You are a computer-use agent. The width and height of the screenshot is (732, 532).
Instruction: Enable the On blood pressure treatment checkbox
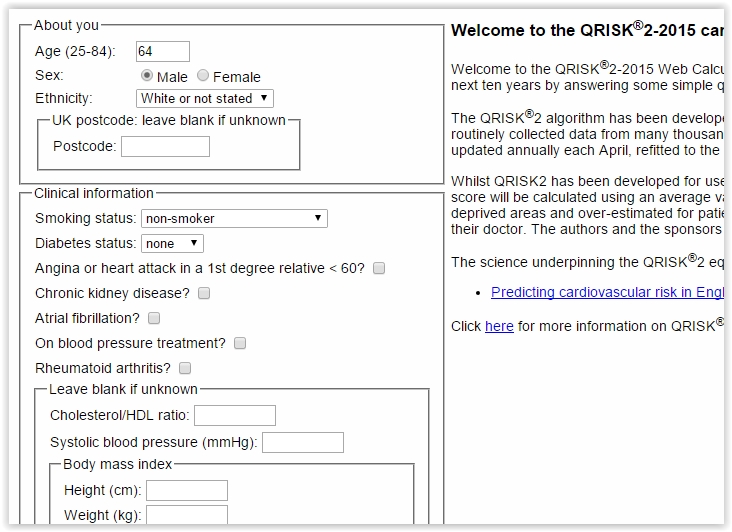(x=240, y=343)
